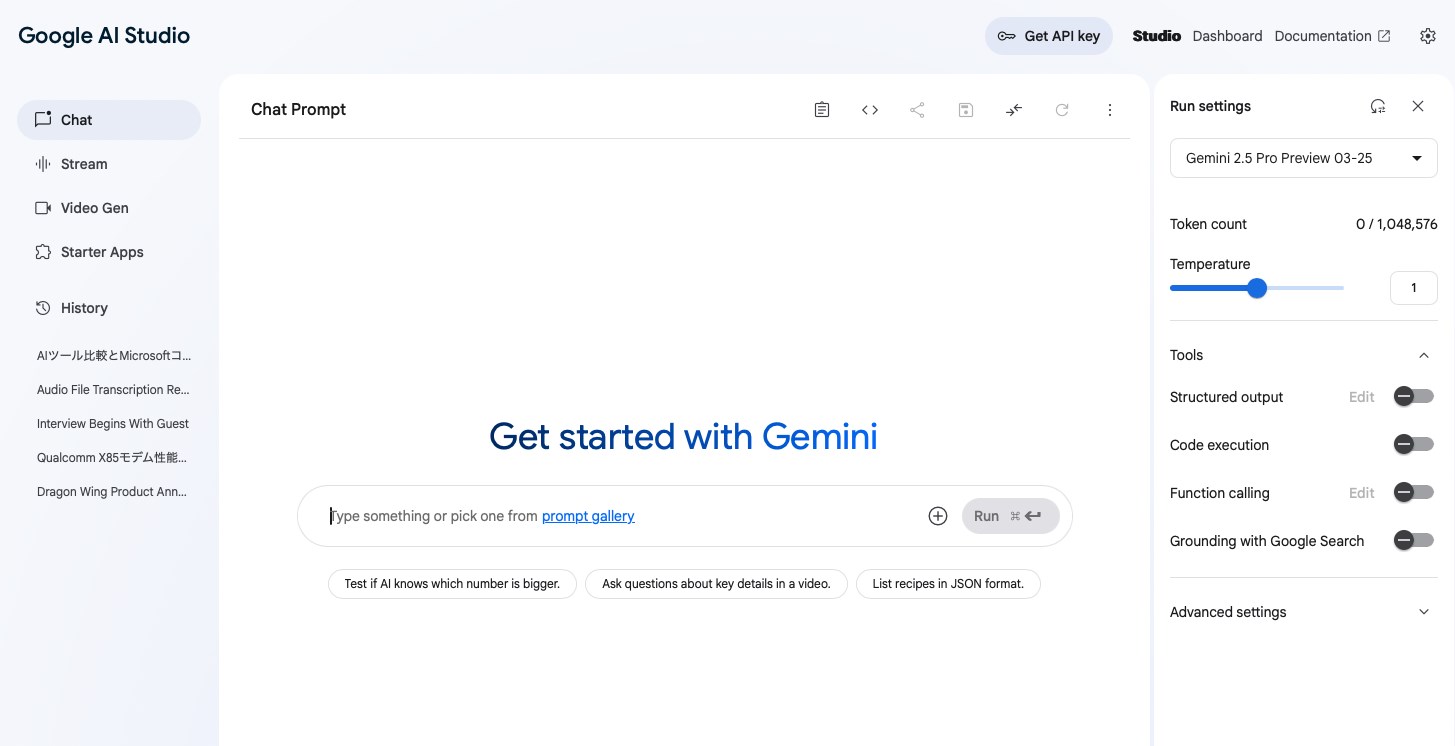
Task: Select Video Gen in the sidebar
Action: [109, 208]
